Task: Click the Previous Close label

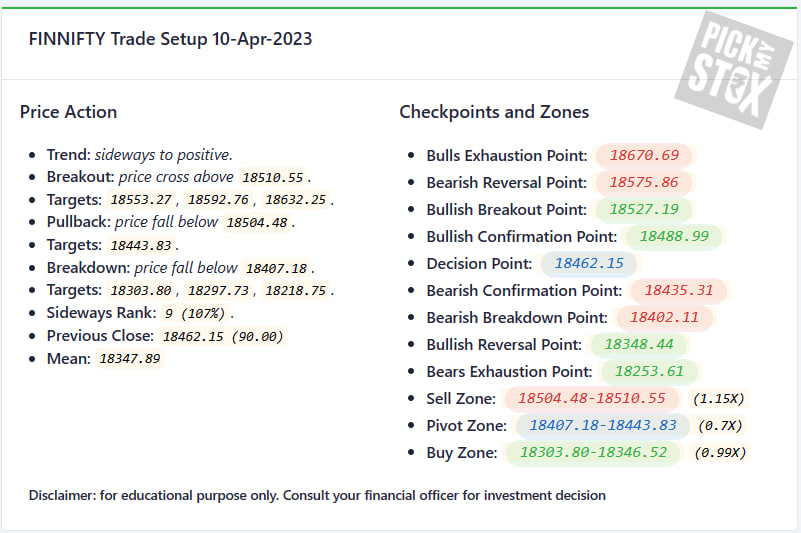Action: (x=100, y=336)
